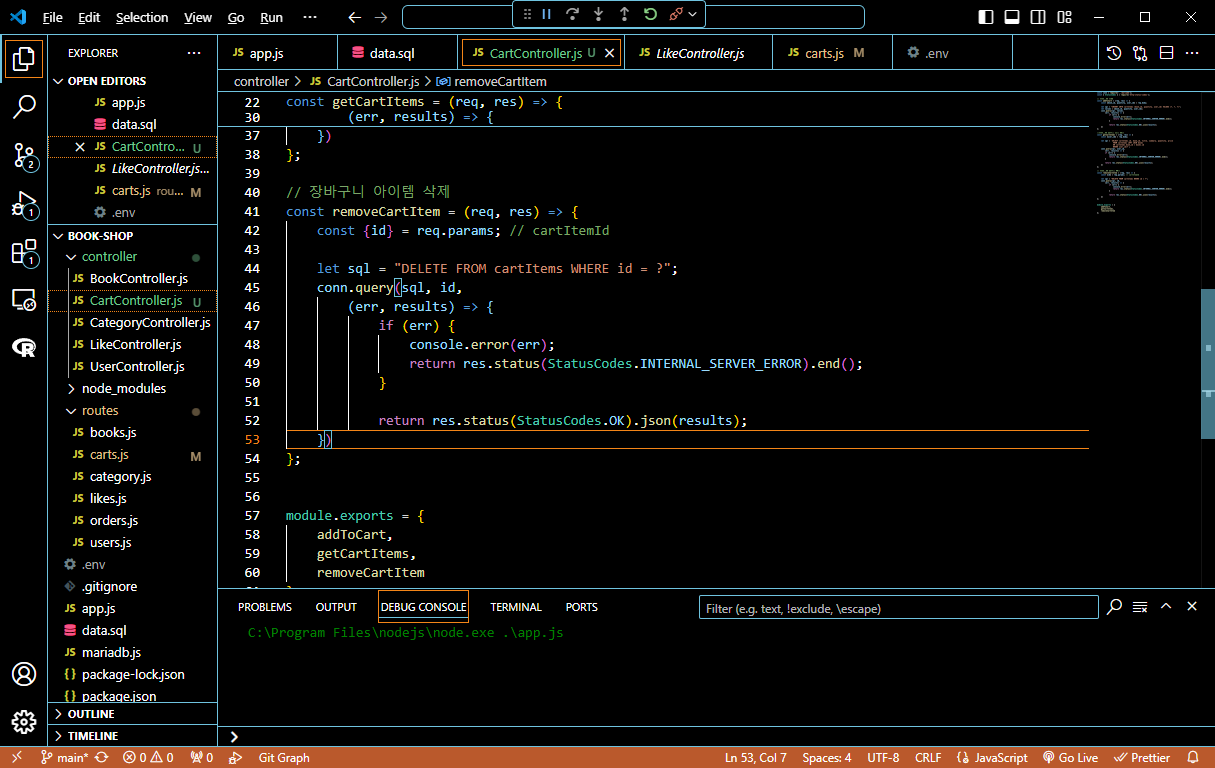Clear the debug console

coord(1140,607)
